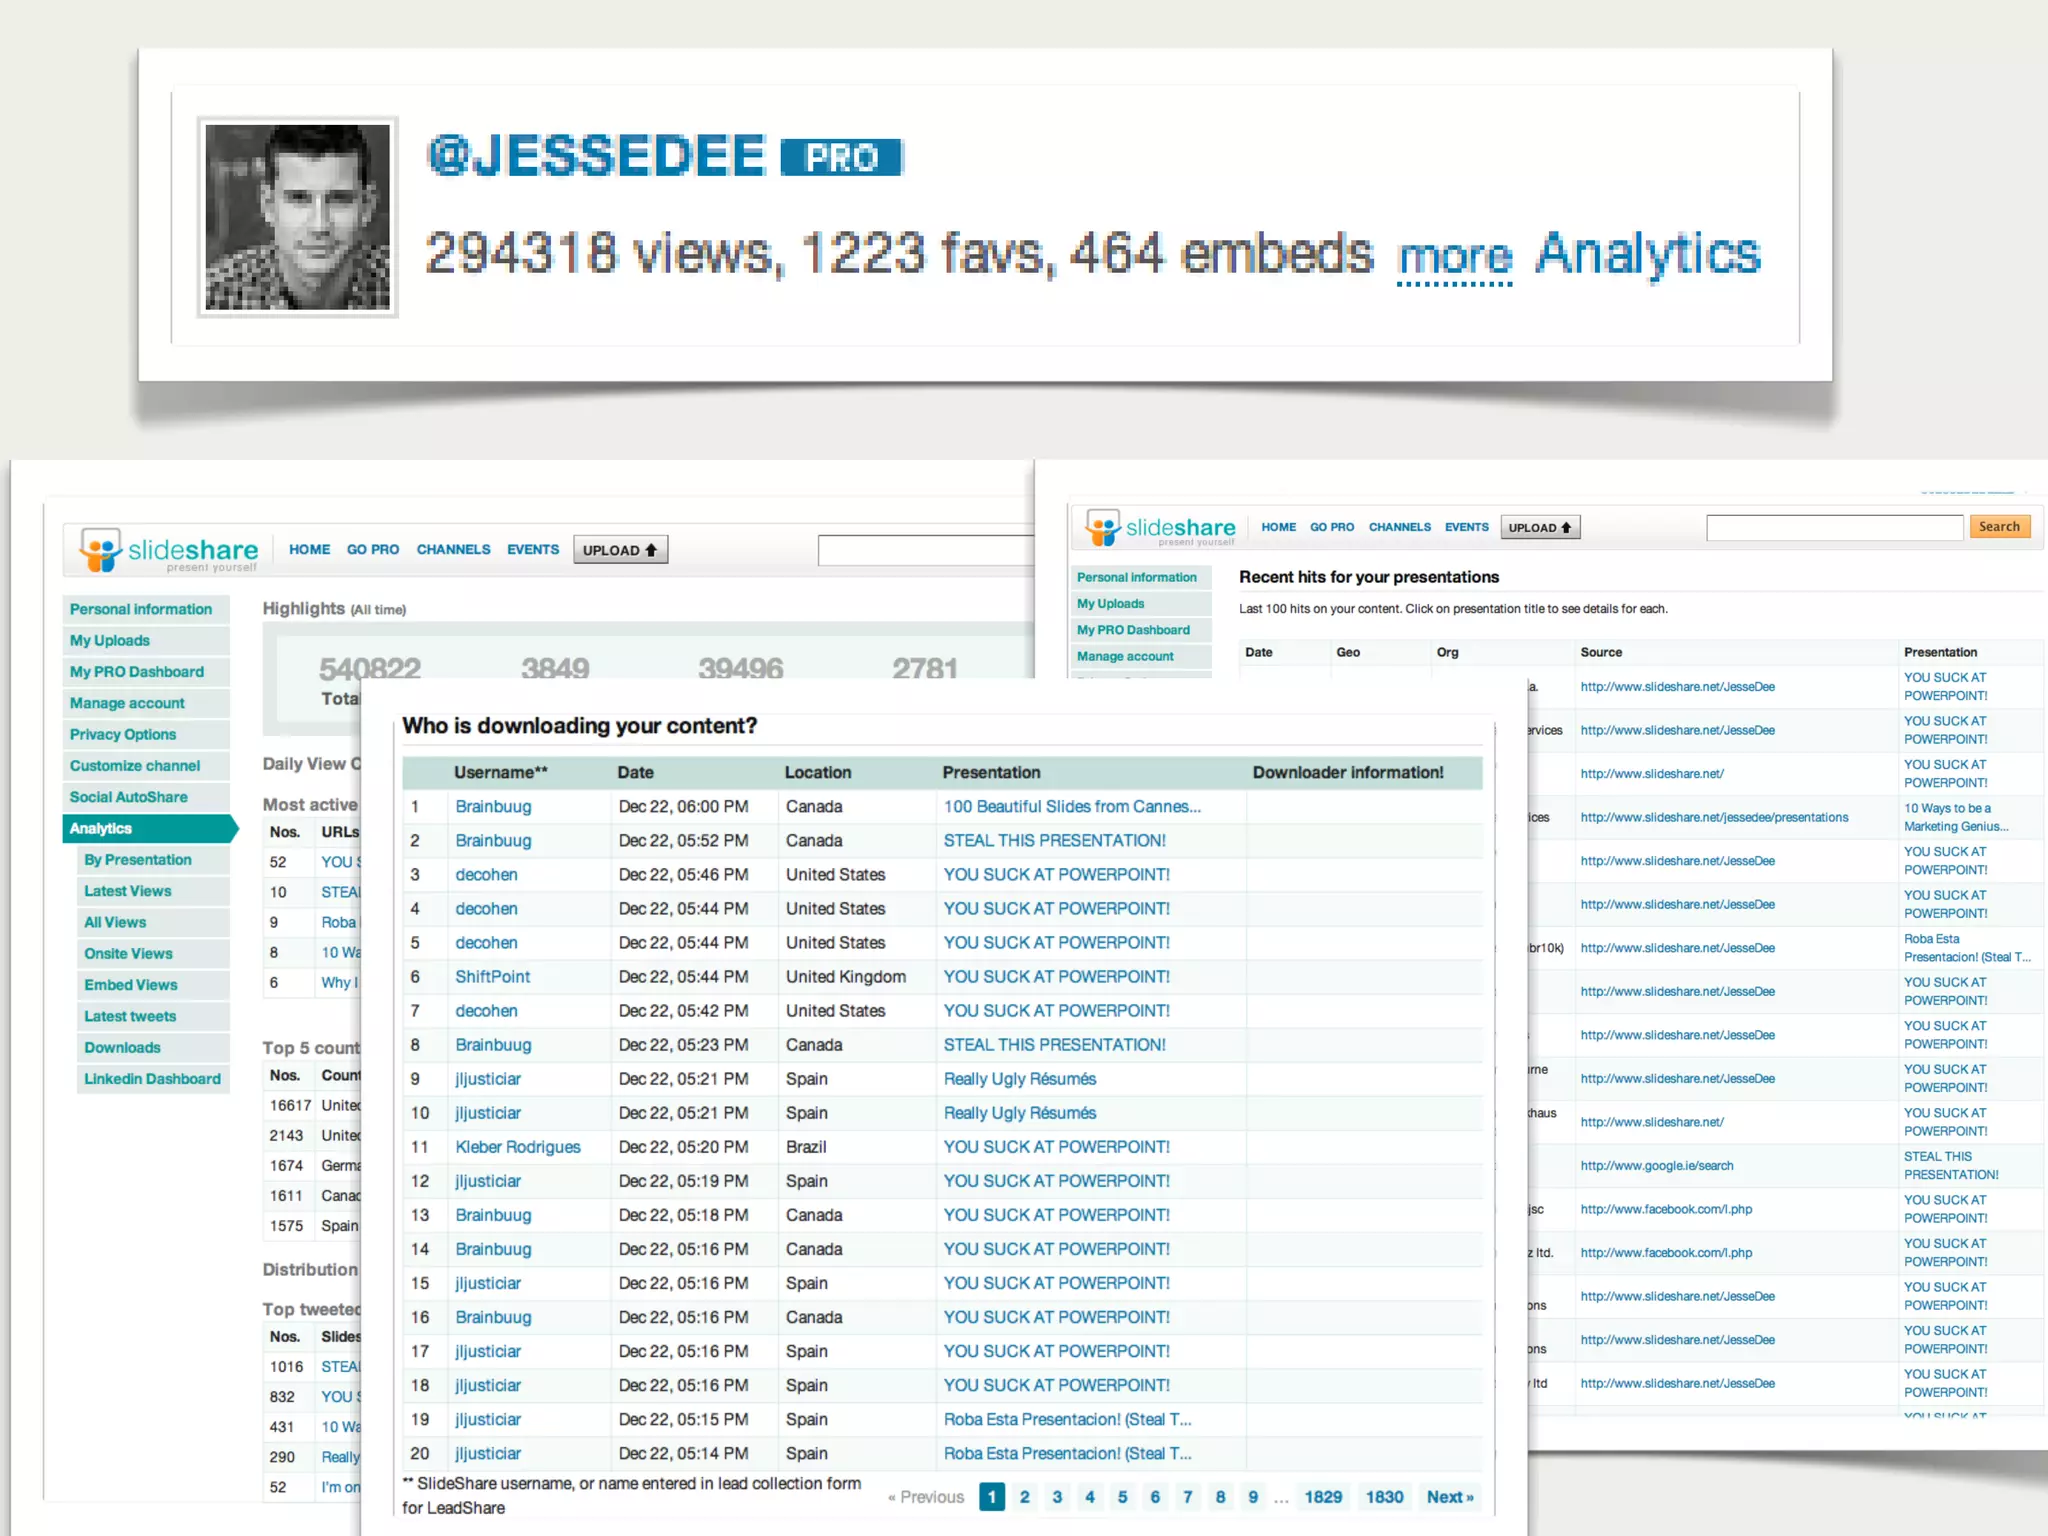Screen dimensions: 2048x1536
Task: Open Kleber Rodrigues downloader profile
Action: click(517, 1147)
